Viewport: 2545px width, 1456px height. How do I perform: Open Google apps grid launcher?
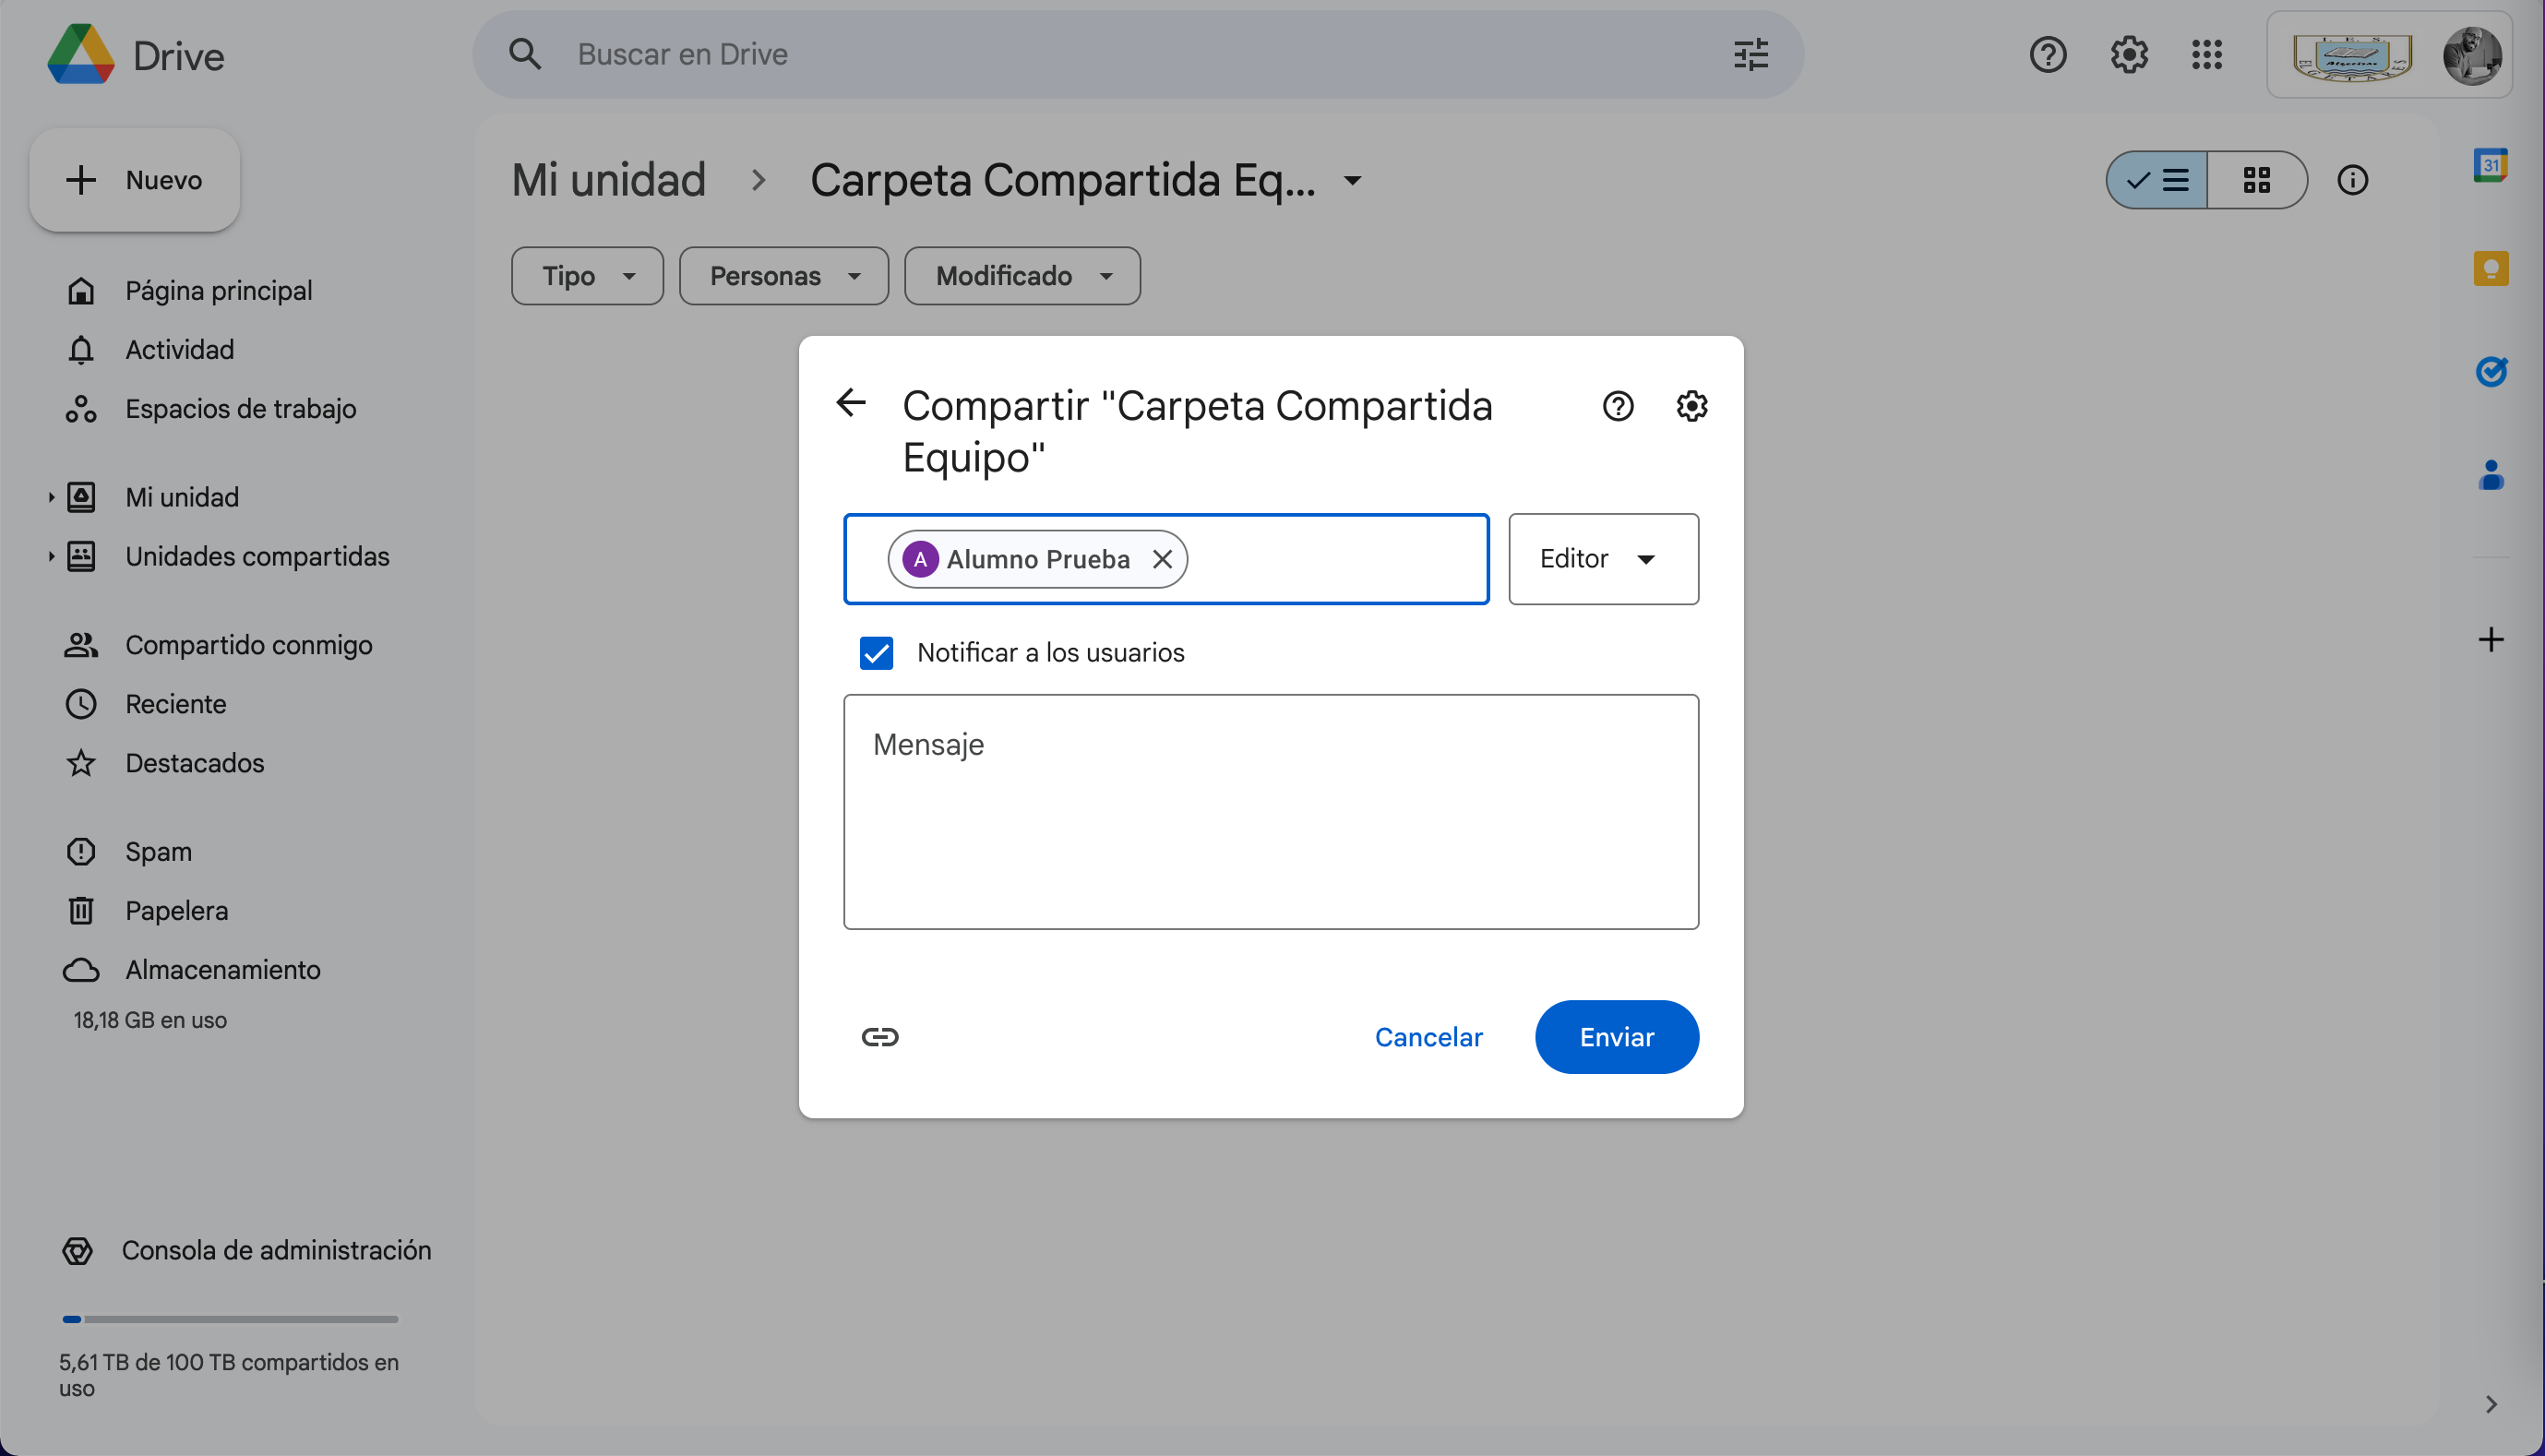click(2206, 55)
